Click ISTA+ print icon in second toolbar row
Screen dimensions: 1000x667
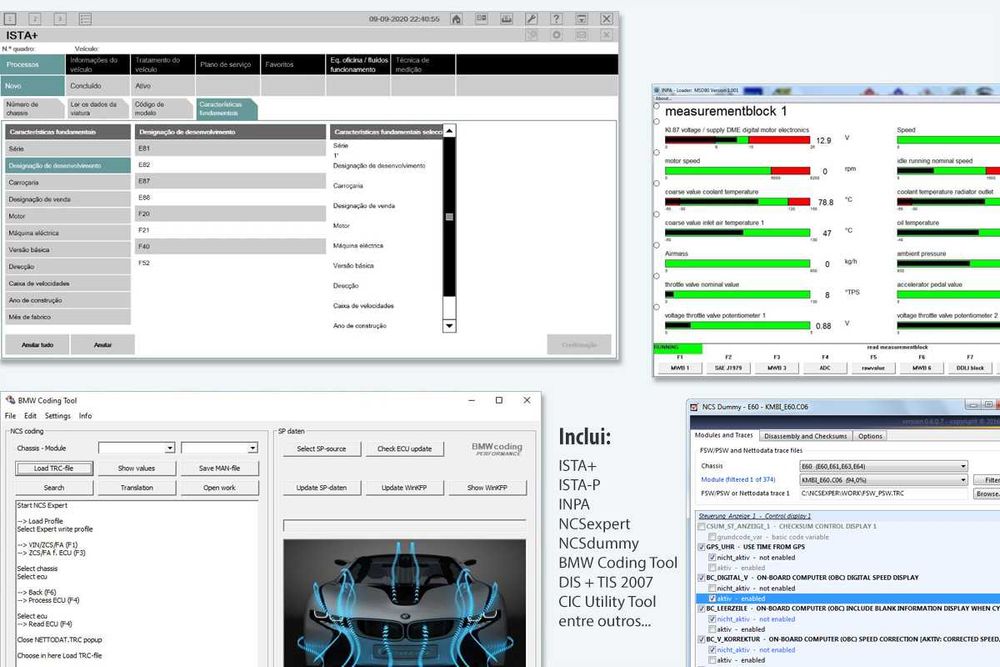coord(531,35)
